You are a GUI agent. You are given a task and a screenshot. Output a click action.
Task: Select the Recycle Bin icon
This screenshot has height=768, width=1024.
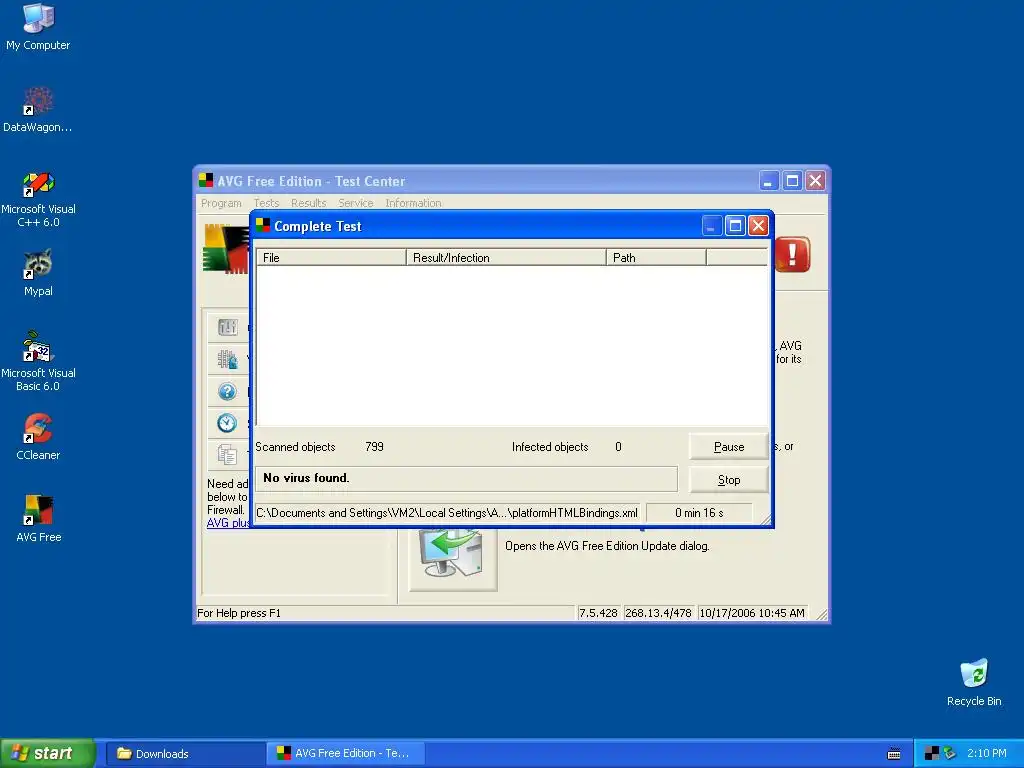pos(974,682)
